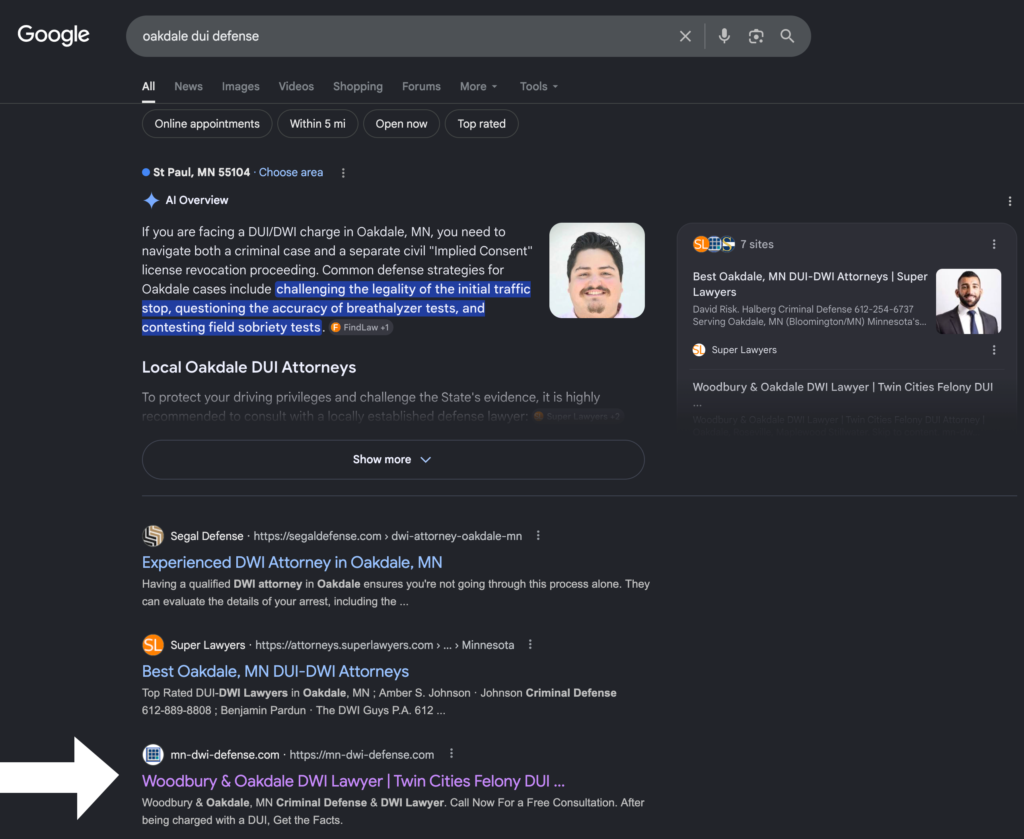Expand AI Overview with Show more
The width and height of the screenshot is (1024, 839).
tap(393, 460)
